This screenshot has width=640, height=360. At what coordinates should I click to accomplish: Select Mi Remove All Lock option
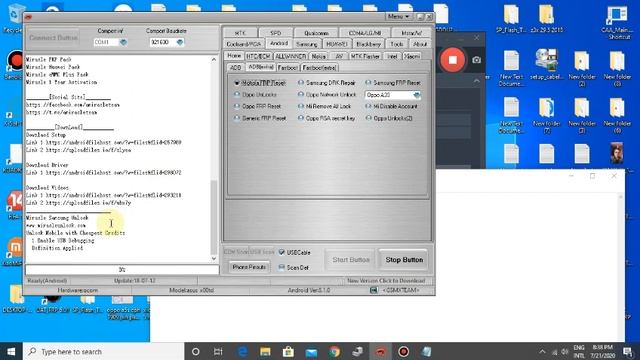click(324, 107)
